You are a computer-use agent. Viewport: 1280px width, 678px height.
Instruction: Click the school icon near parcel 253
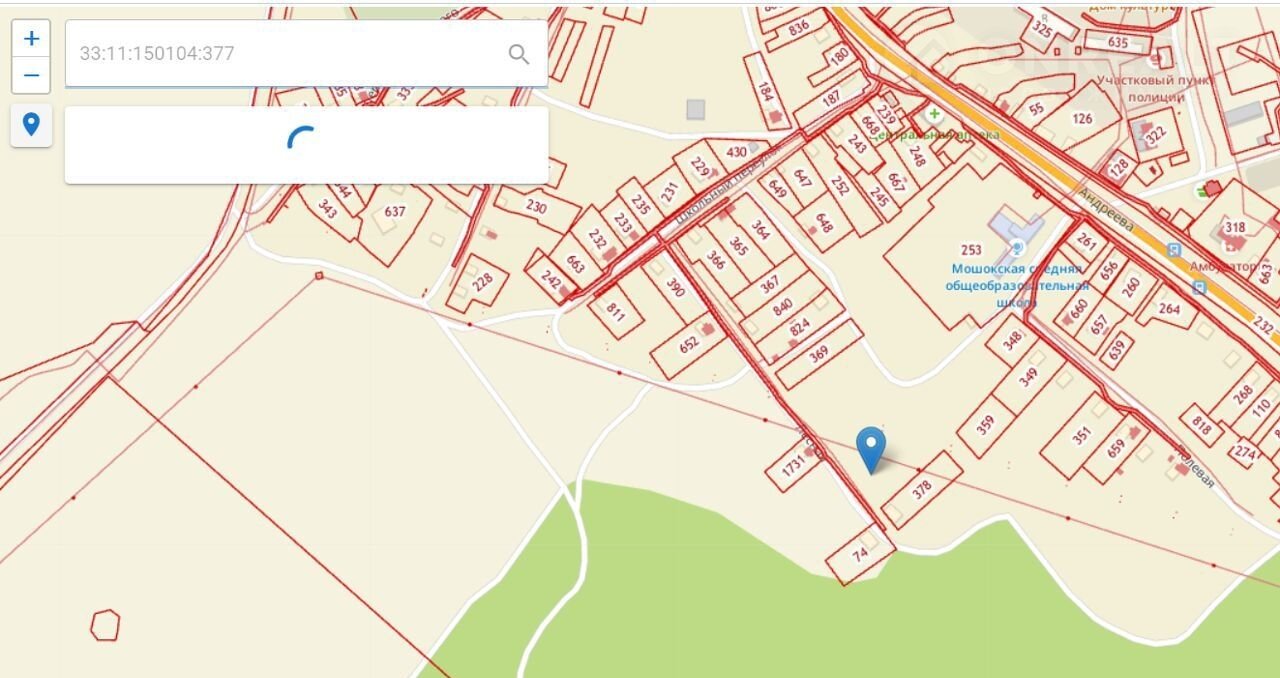coord(1017,247)
